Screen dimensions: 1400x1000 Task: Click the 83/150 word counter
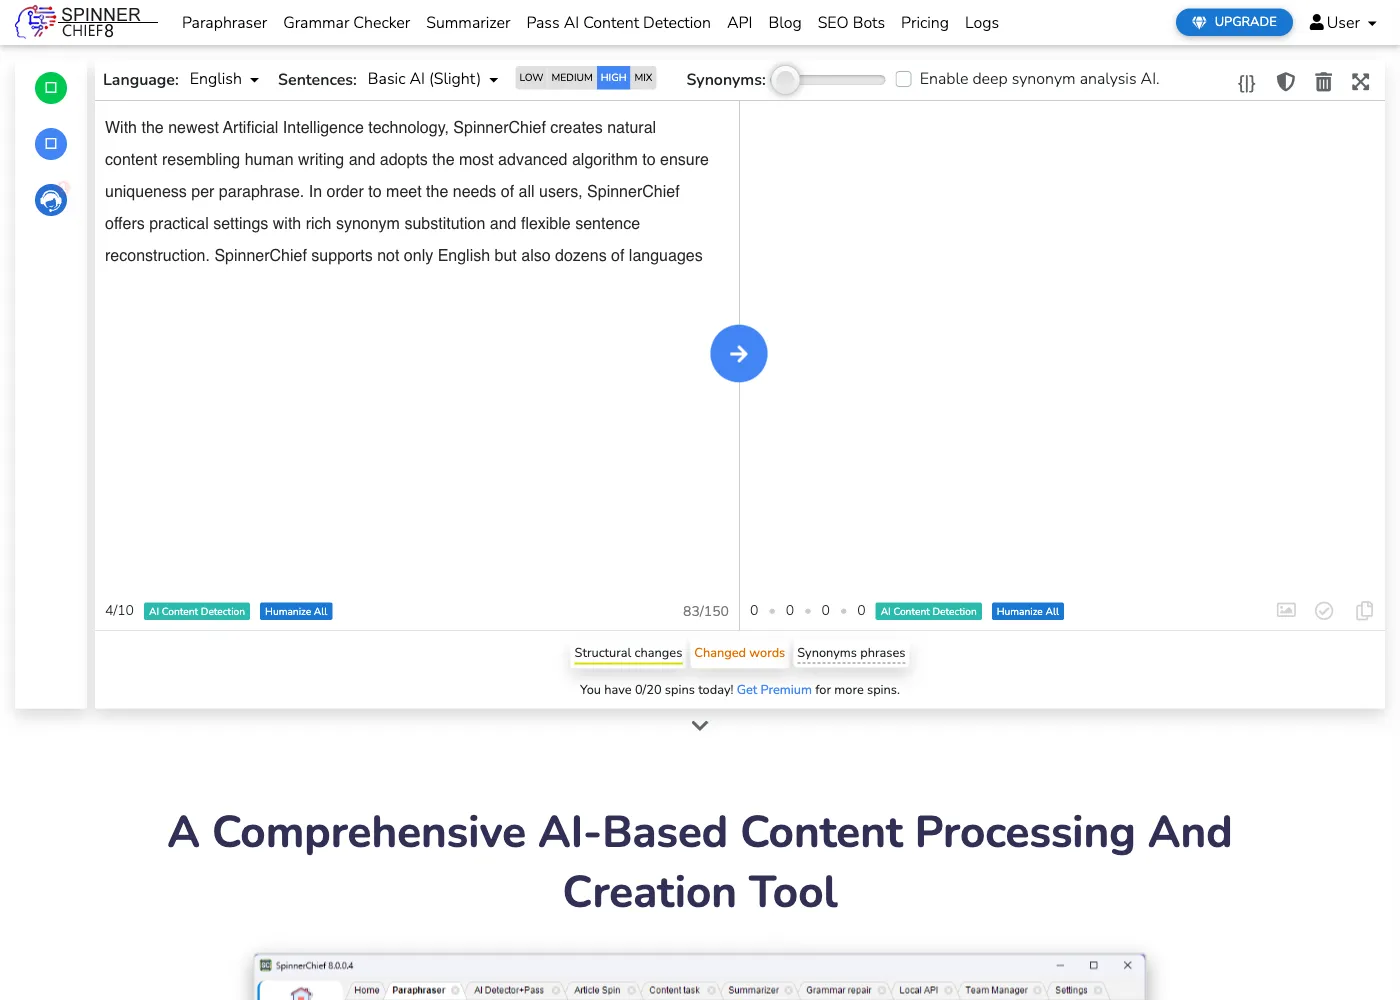tap(706, 611)
